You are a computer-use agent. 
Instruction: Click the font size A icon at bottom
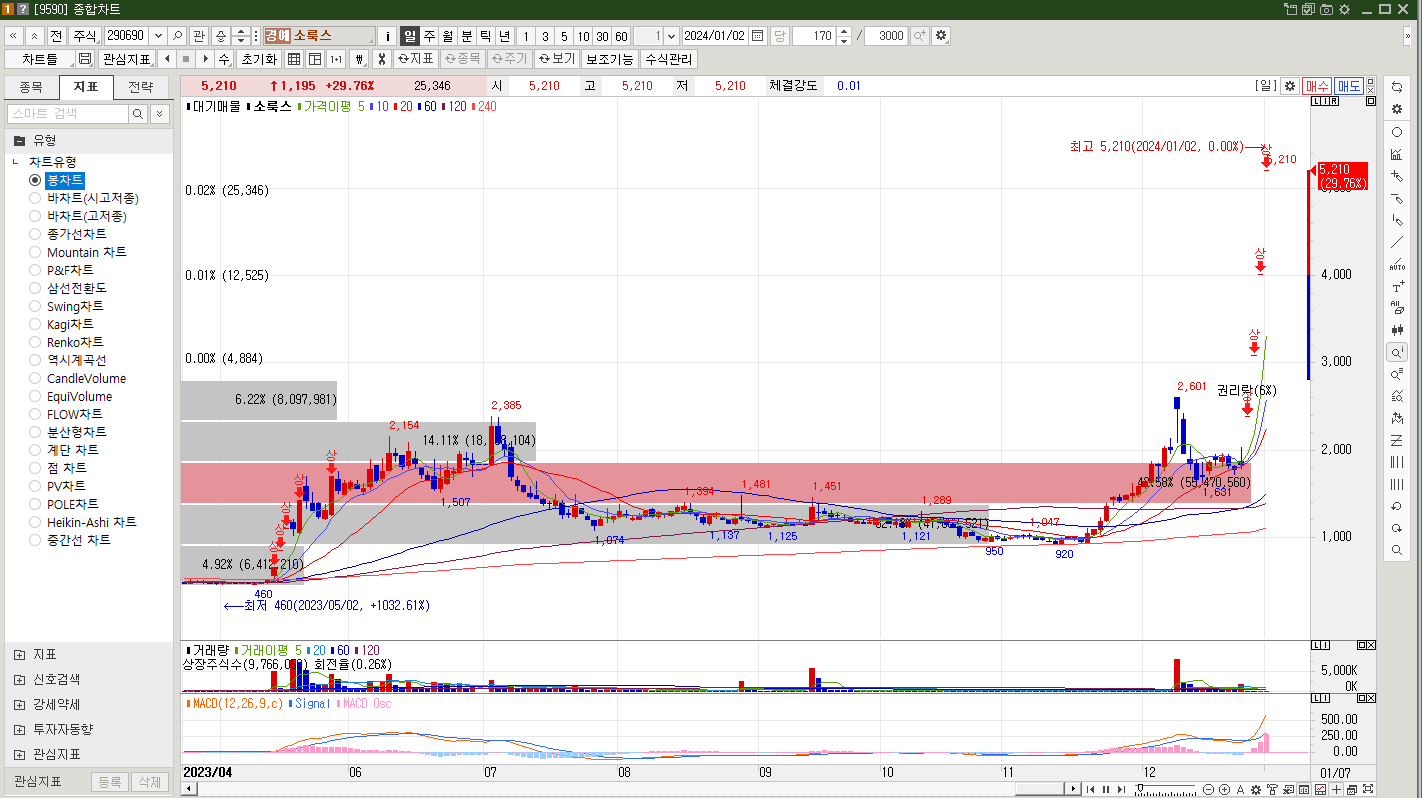point(1240,789)
